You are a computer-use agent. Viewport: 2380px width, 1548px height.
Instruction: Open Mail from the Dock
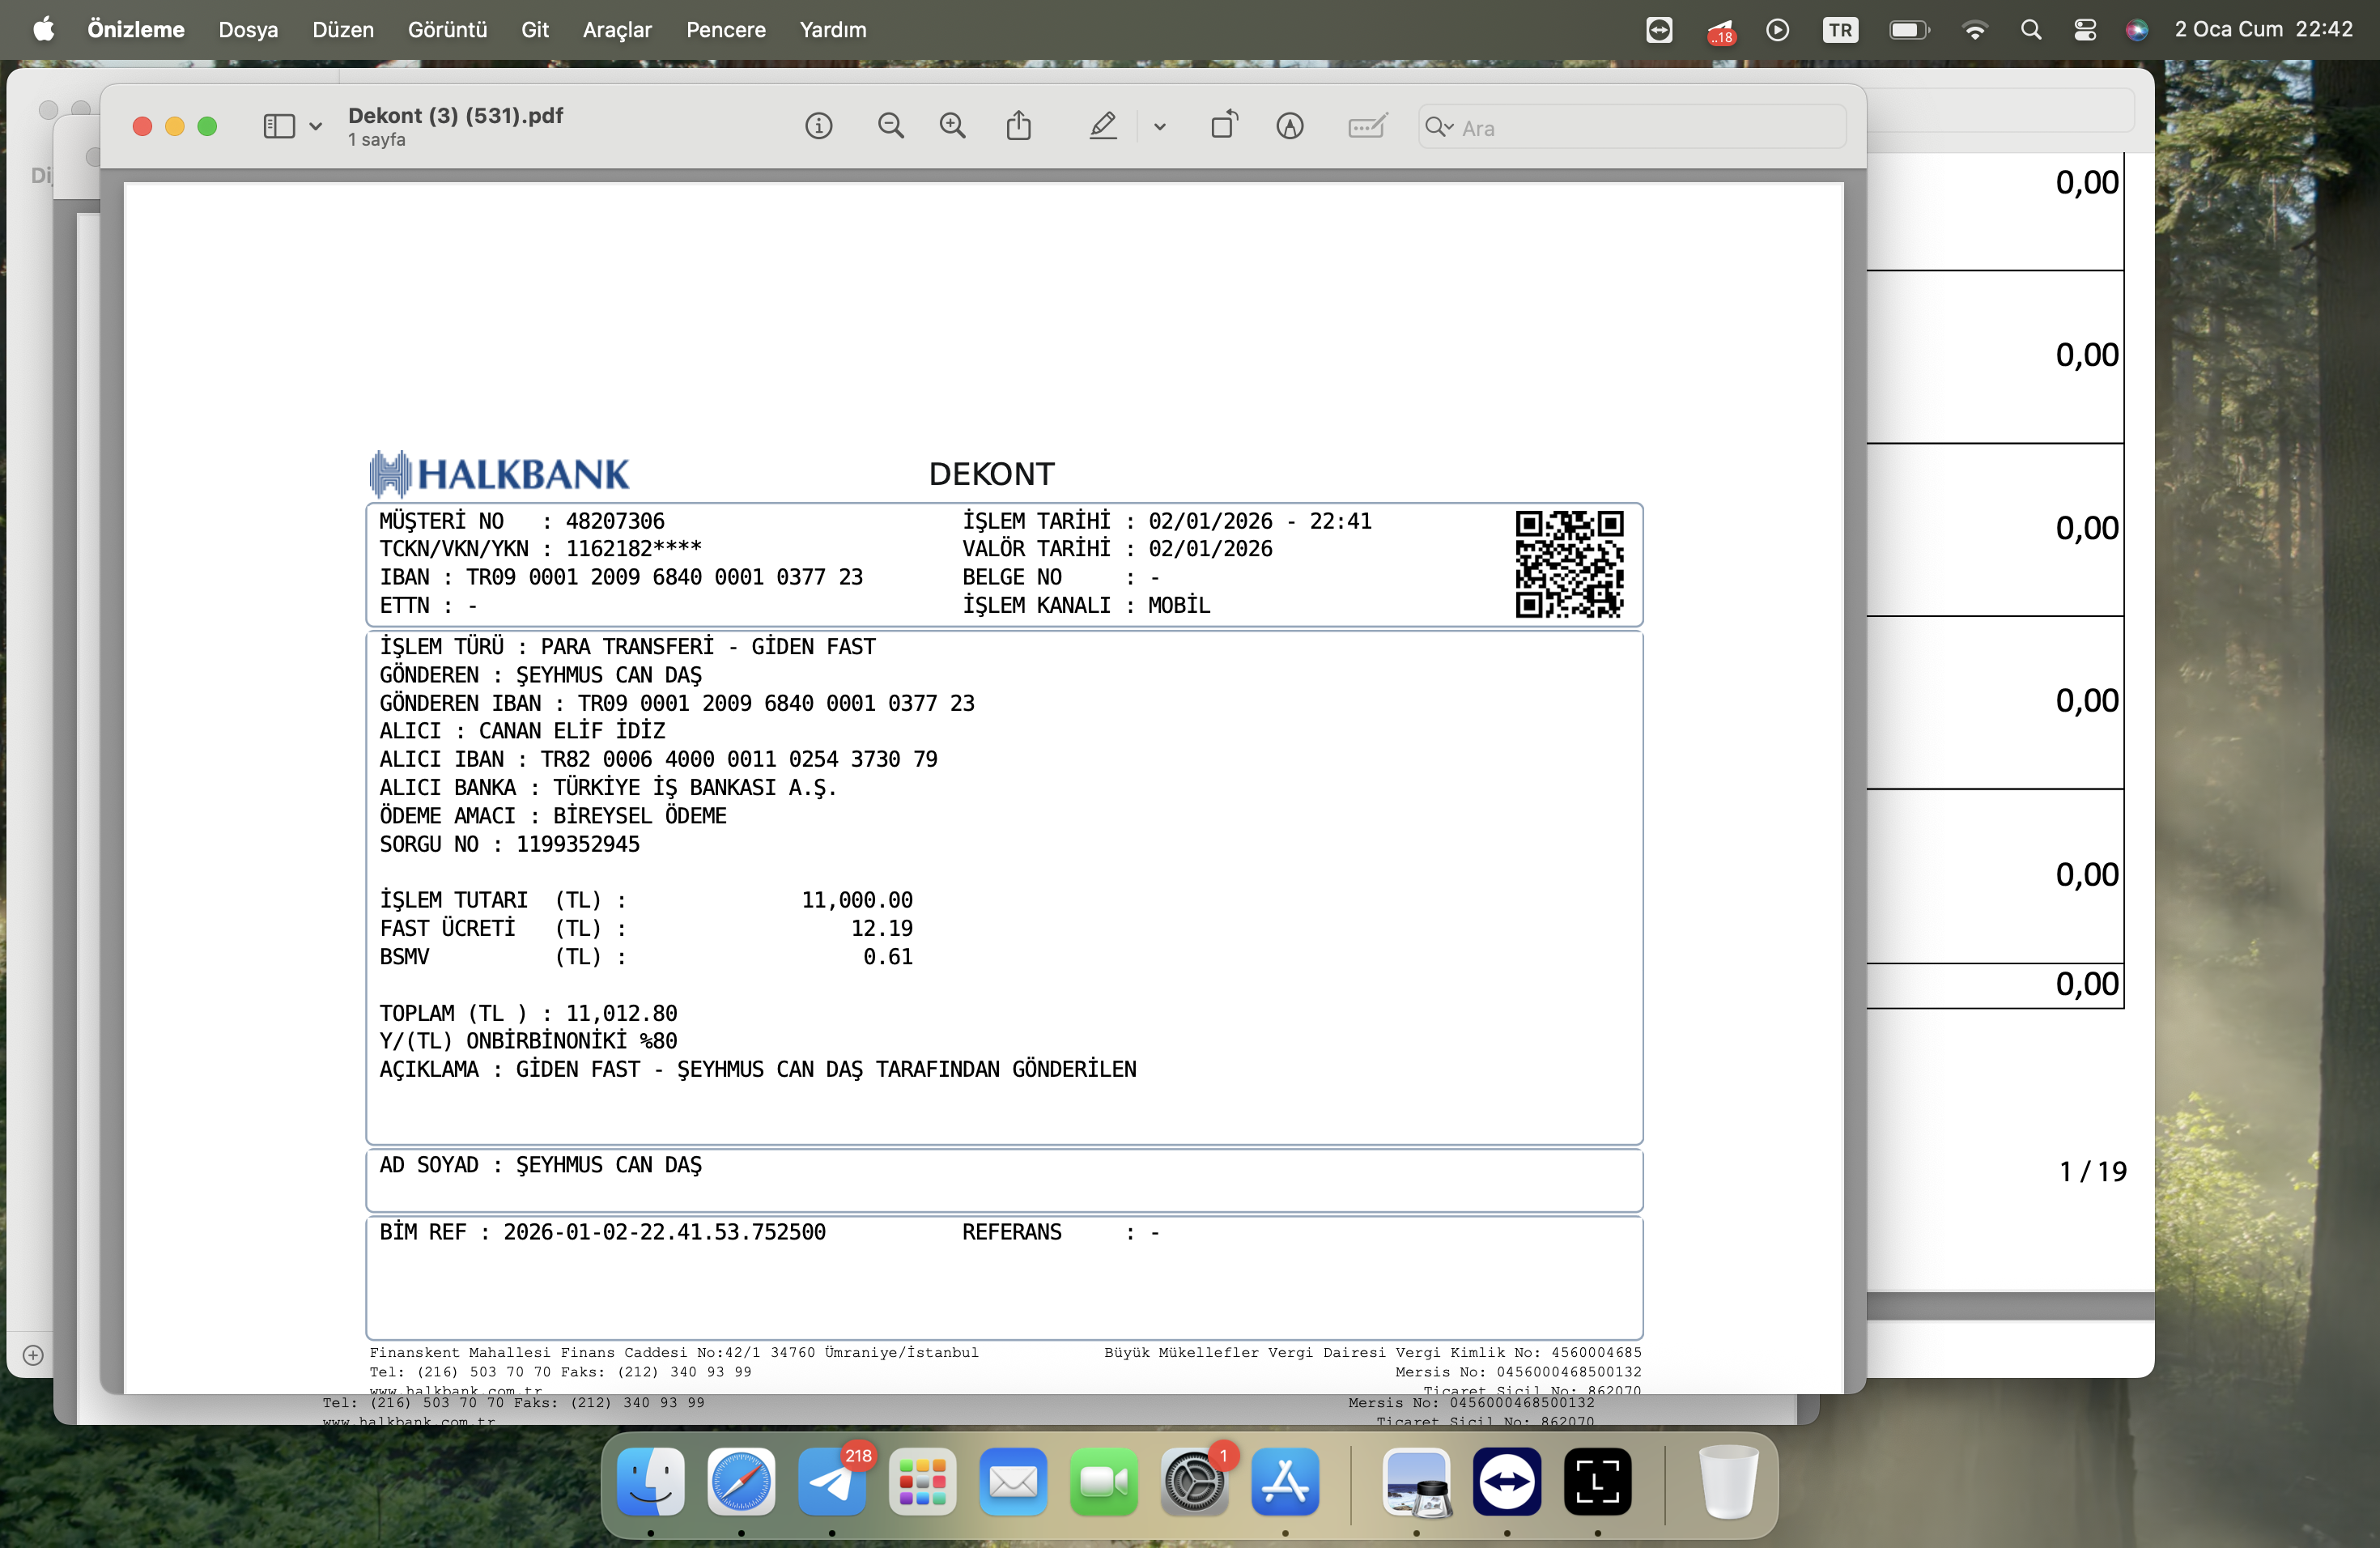tap(1013, 1481)
